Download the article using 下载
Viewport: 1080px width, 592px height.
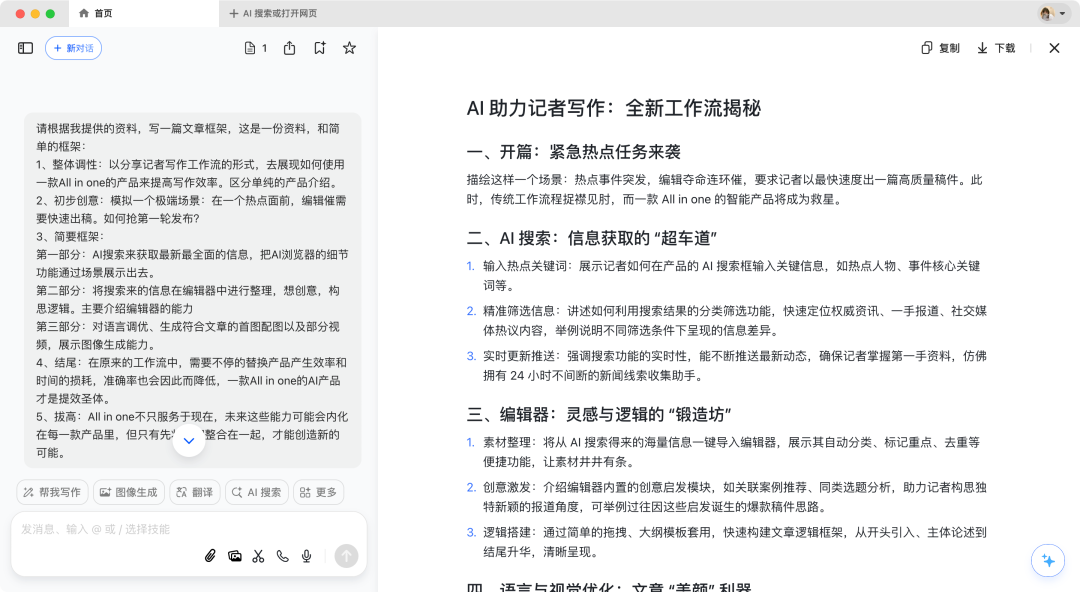tap(994, 47)
